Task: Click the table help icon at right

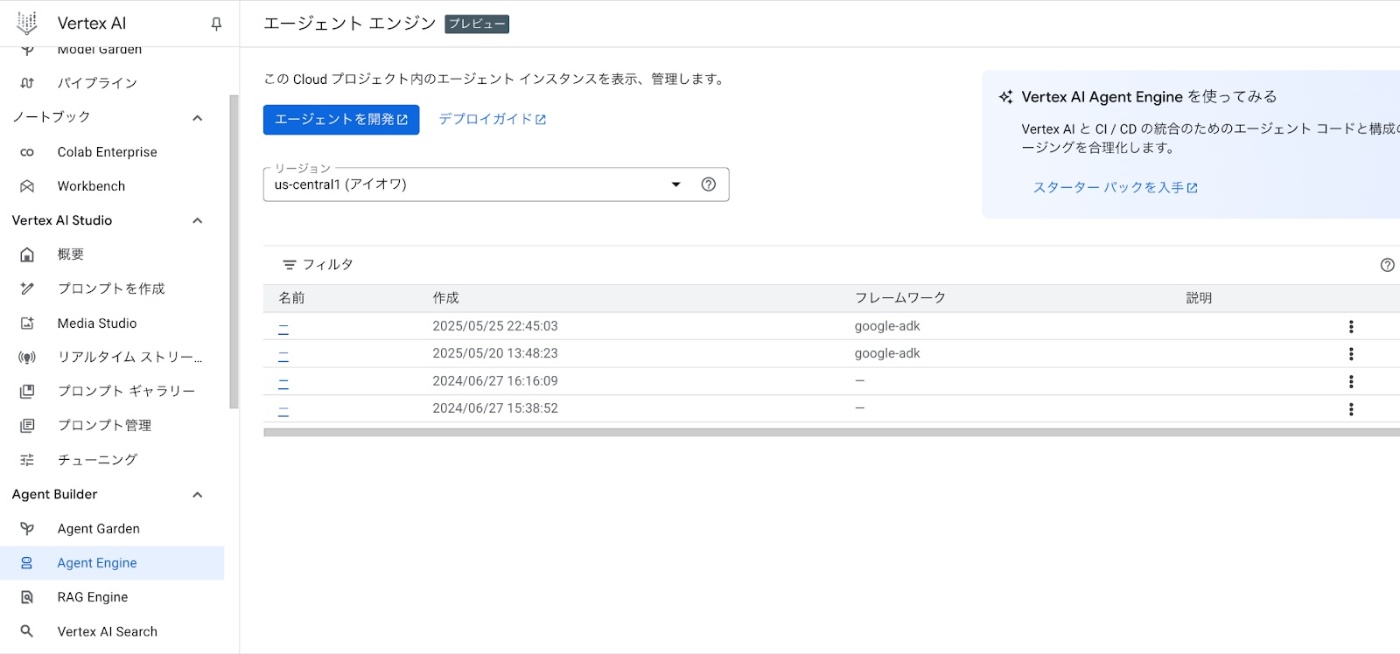Action: 1387,265
